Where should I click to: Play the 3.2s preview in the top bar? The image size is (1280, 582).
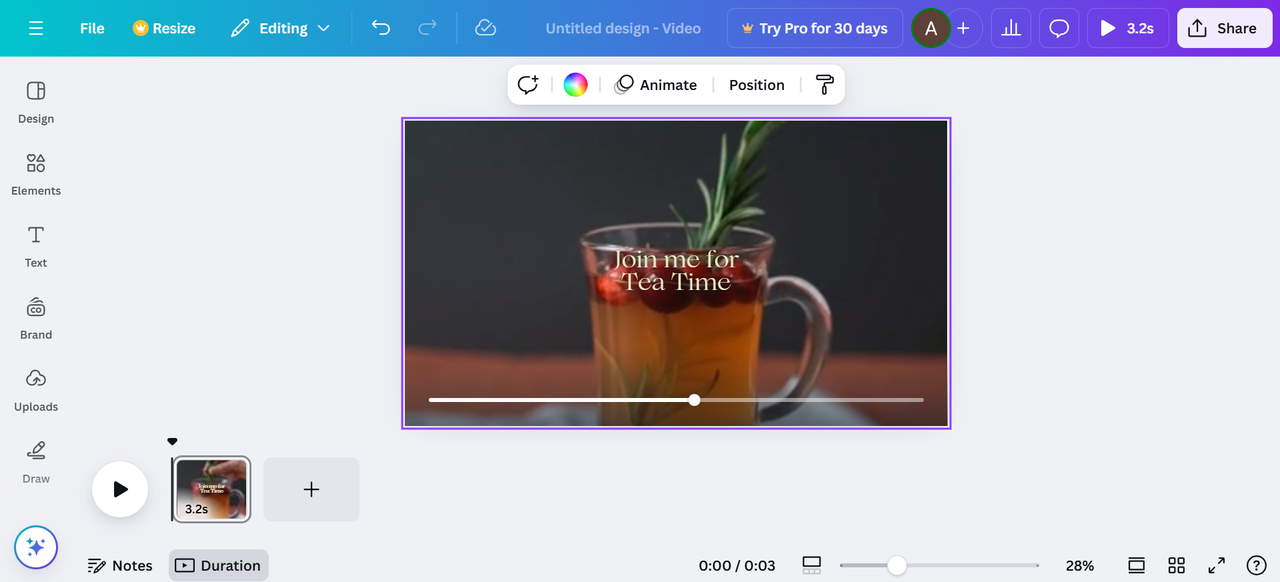pyautogui.click(x=1127, y=28)
